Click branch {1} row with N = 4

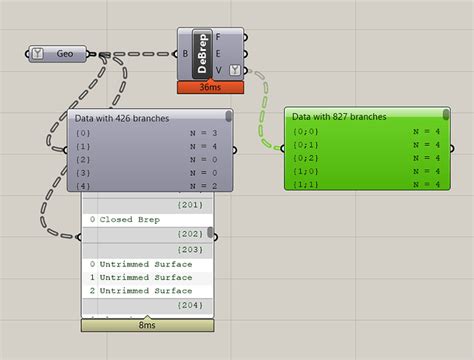coord(147,146)
